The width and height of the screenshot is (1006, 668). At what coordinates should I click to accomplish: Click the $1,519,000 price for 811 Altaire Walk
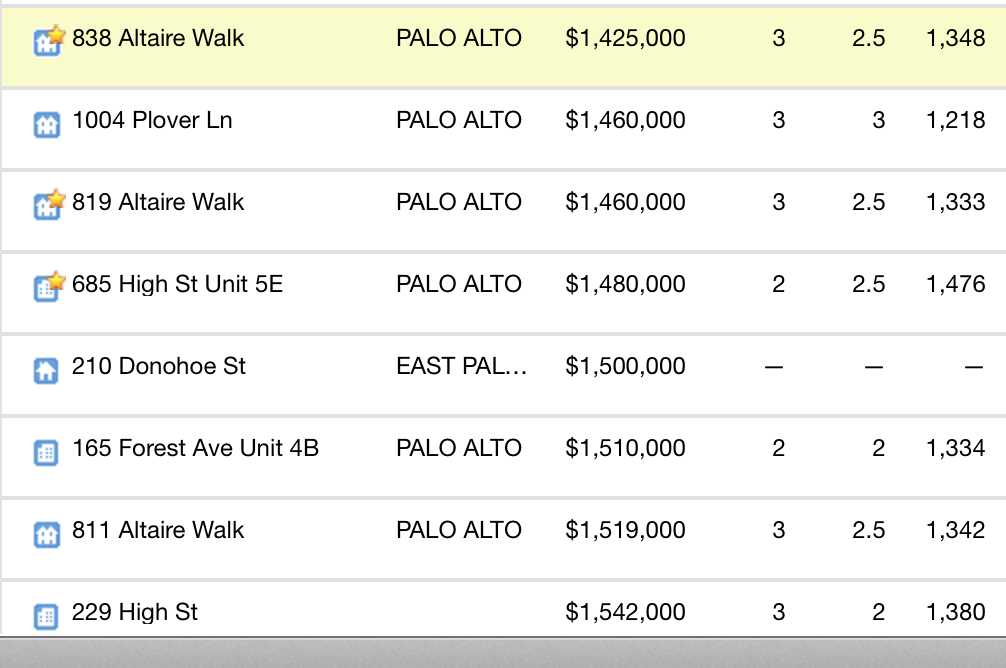(625, 530)
